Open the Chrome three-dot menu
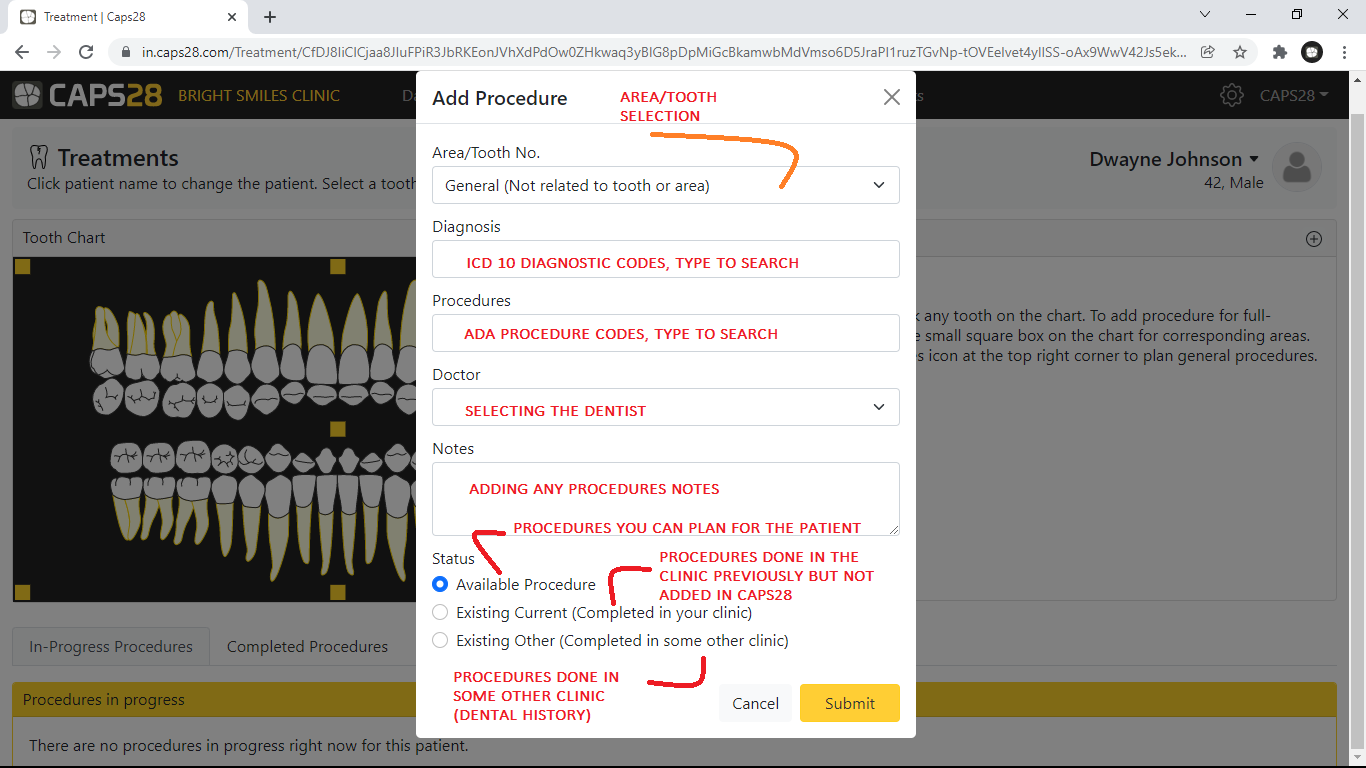Viewport: 1366px width, 768px height. coord(1344,52)
